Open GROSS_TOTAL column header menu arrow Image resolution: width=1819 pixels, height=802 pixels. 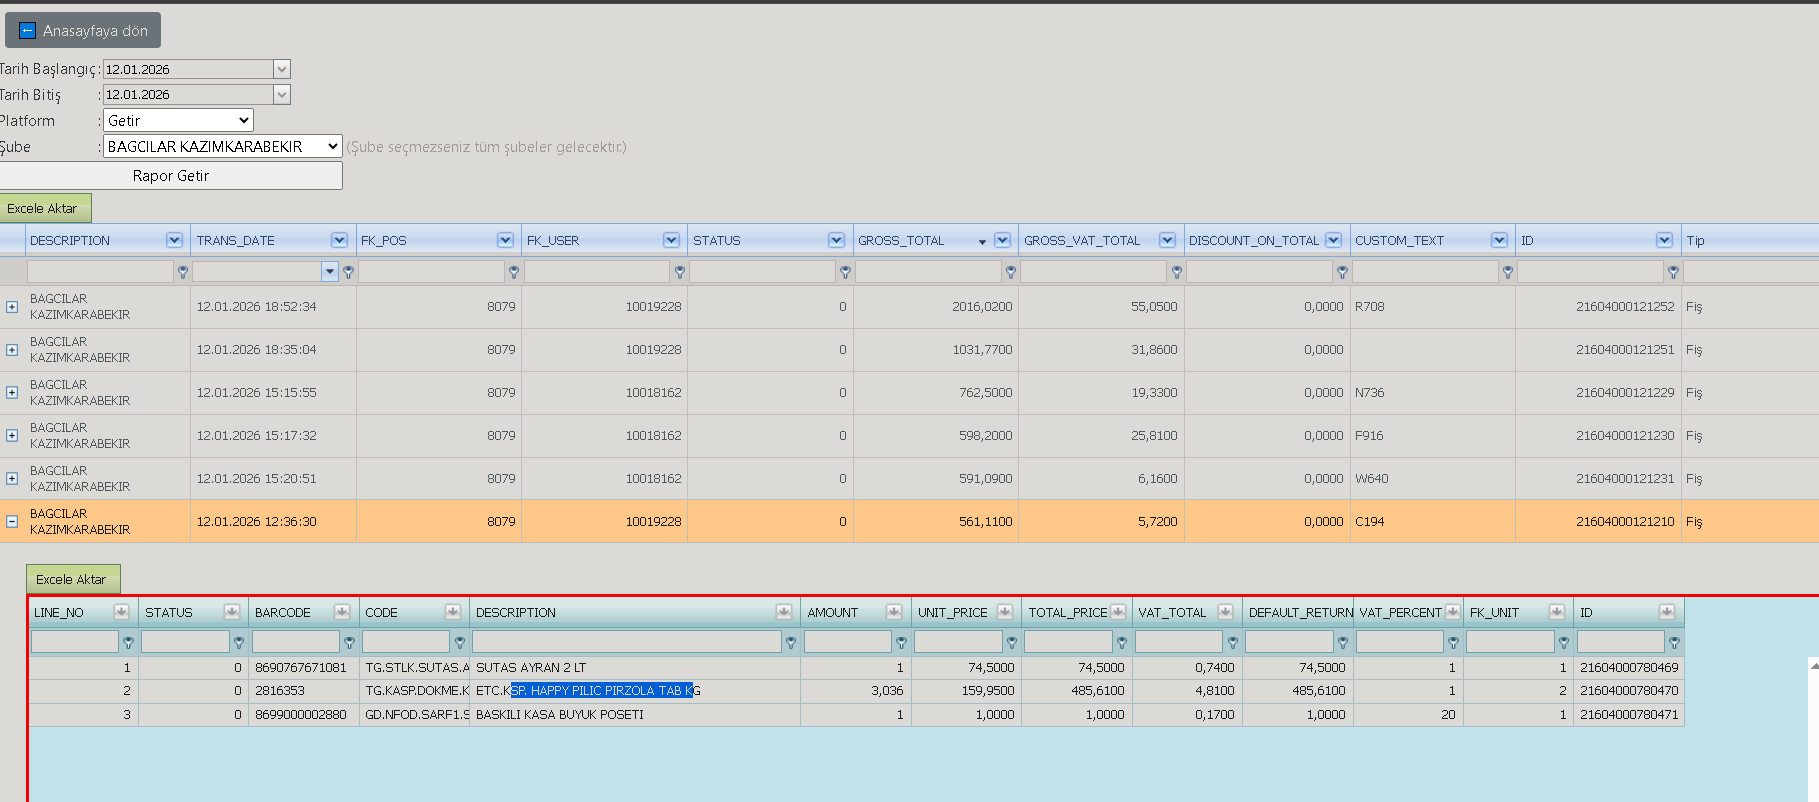(1002, 240)
